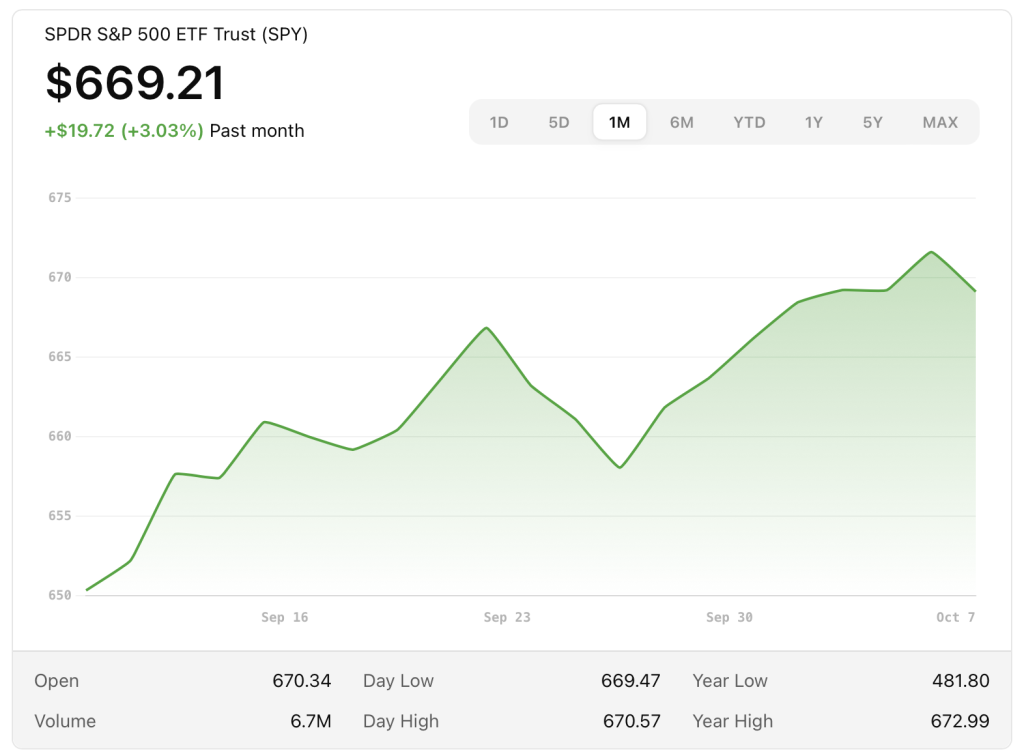Click the Open value 670.34

click(x=301, y=681)
